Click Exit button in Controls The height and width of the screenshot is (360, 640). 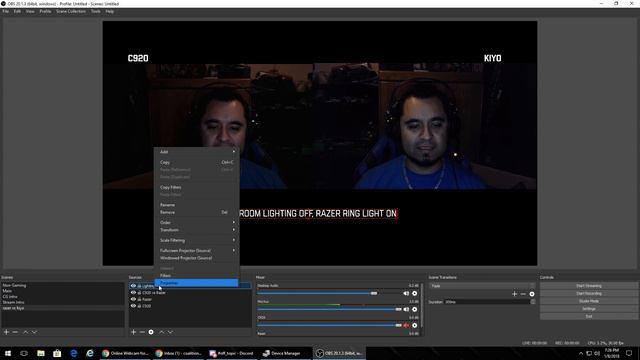589,316
